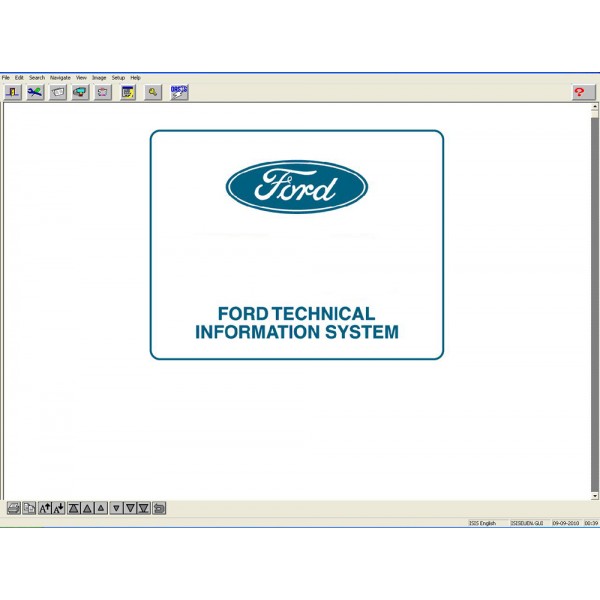The image size is (600, 600).
Task: Jump to bottom with barred down-triangle icon
Action: [144, 508]
